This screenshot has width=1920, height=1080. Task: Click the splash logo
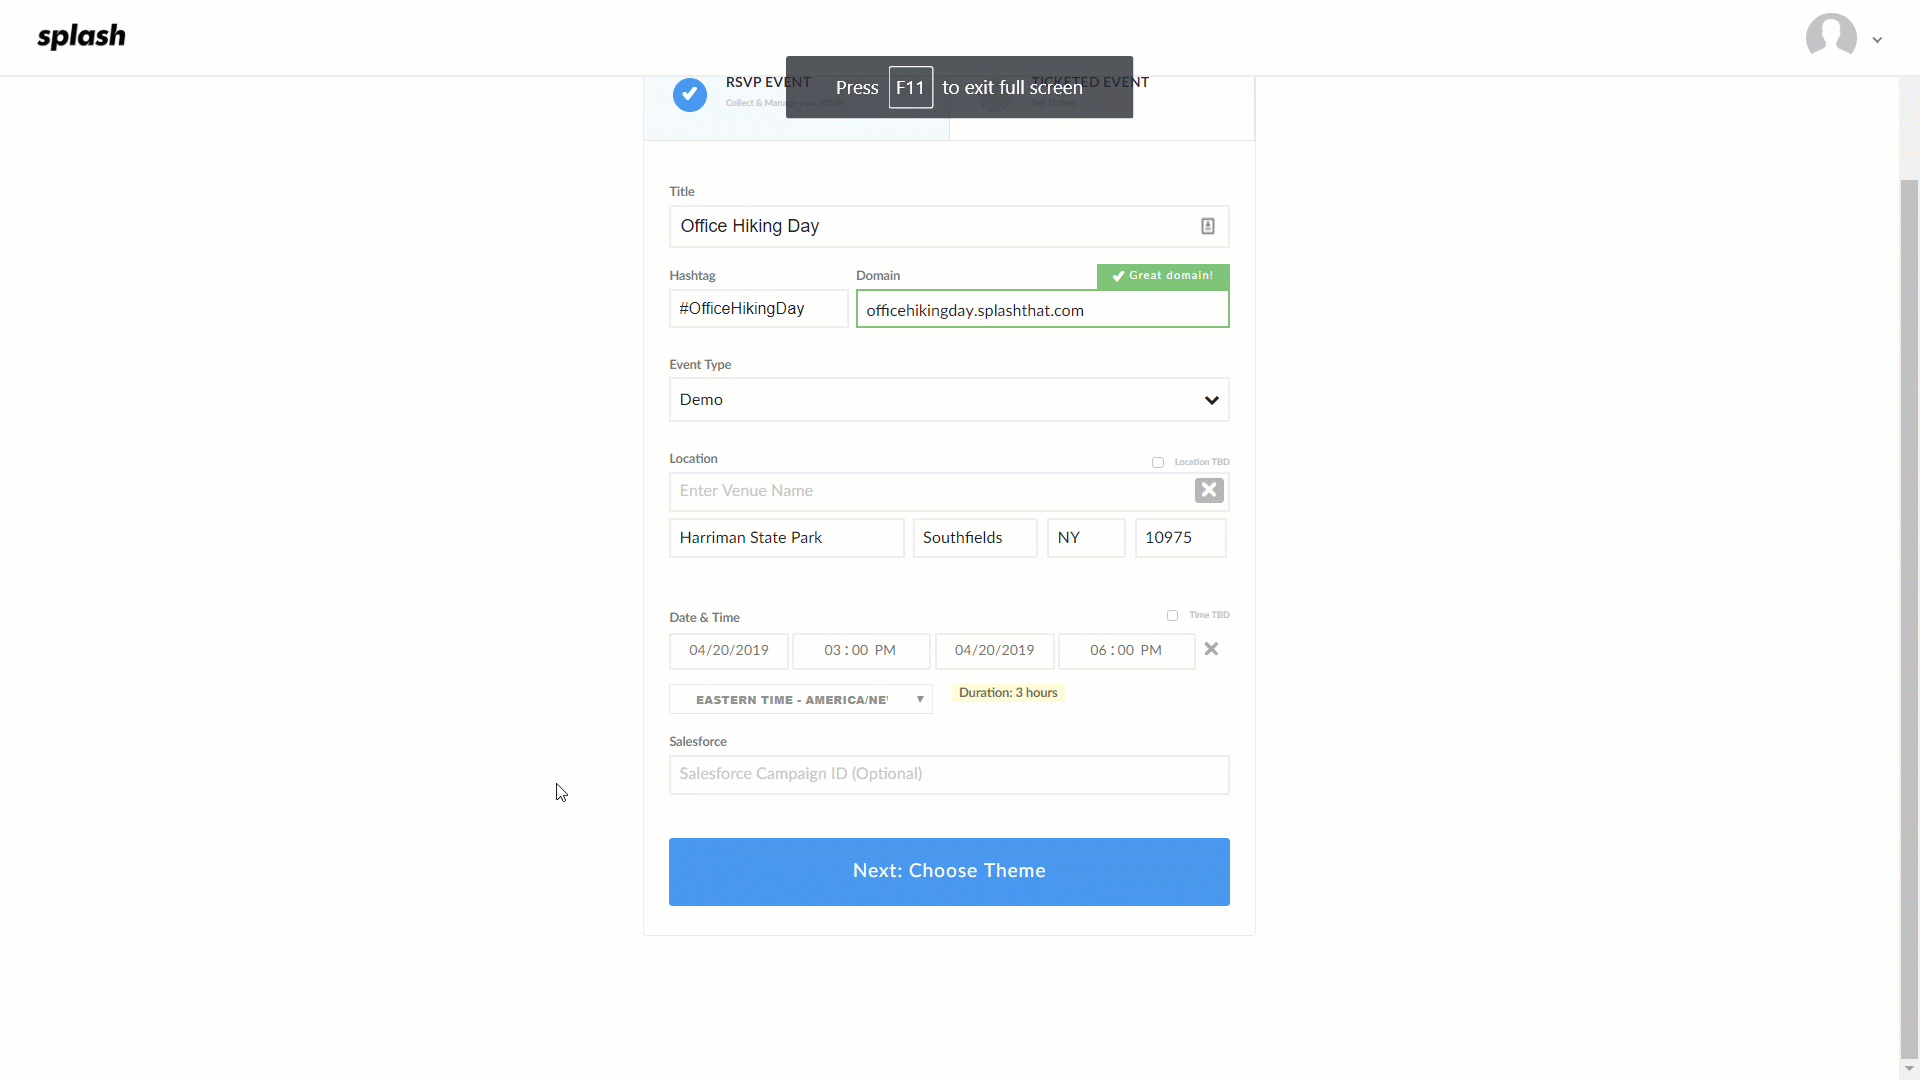(81, 37)
